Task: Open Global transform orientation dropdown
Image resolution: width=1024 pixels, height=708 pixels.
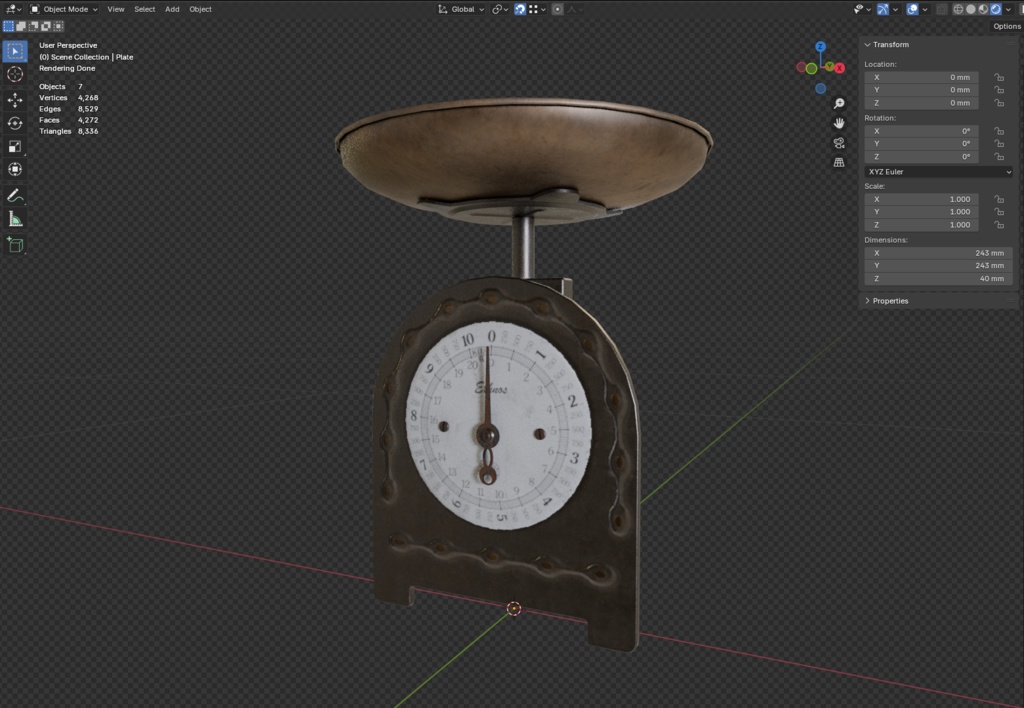Action: pyautogui.click(x=461, y=9)
